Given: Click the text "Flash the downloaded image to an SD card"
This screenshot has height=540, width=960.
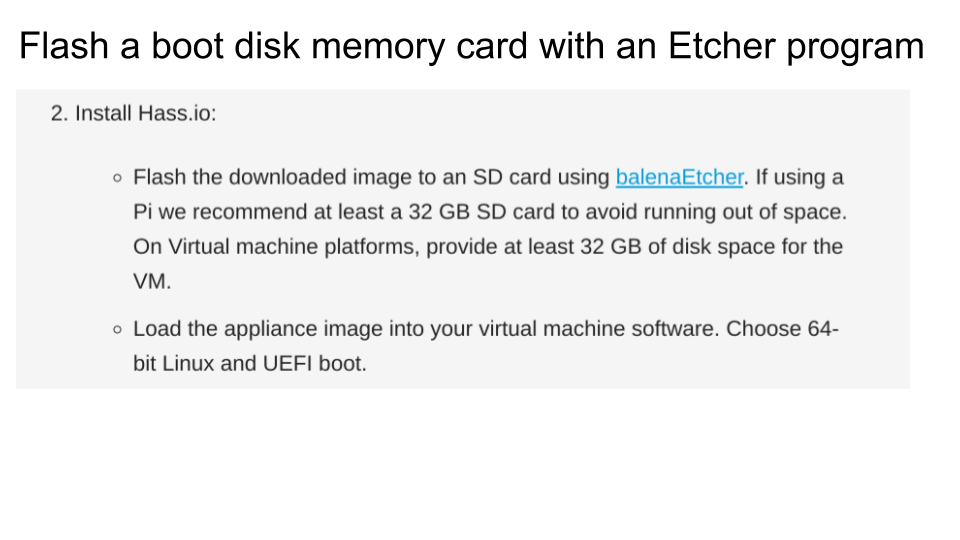Looking at the screenshot, I should [342, 177].
